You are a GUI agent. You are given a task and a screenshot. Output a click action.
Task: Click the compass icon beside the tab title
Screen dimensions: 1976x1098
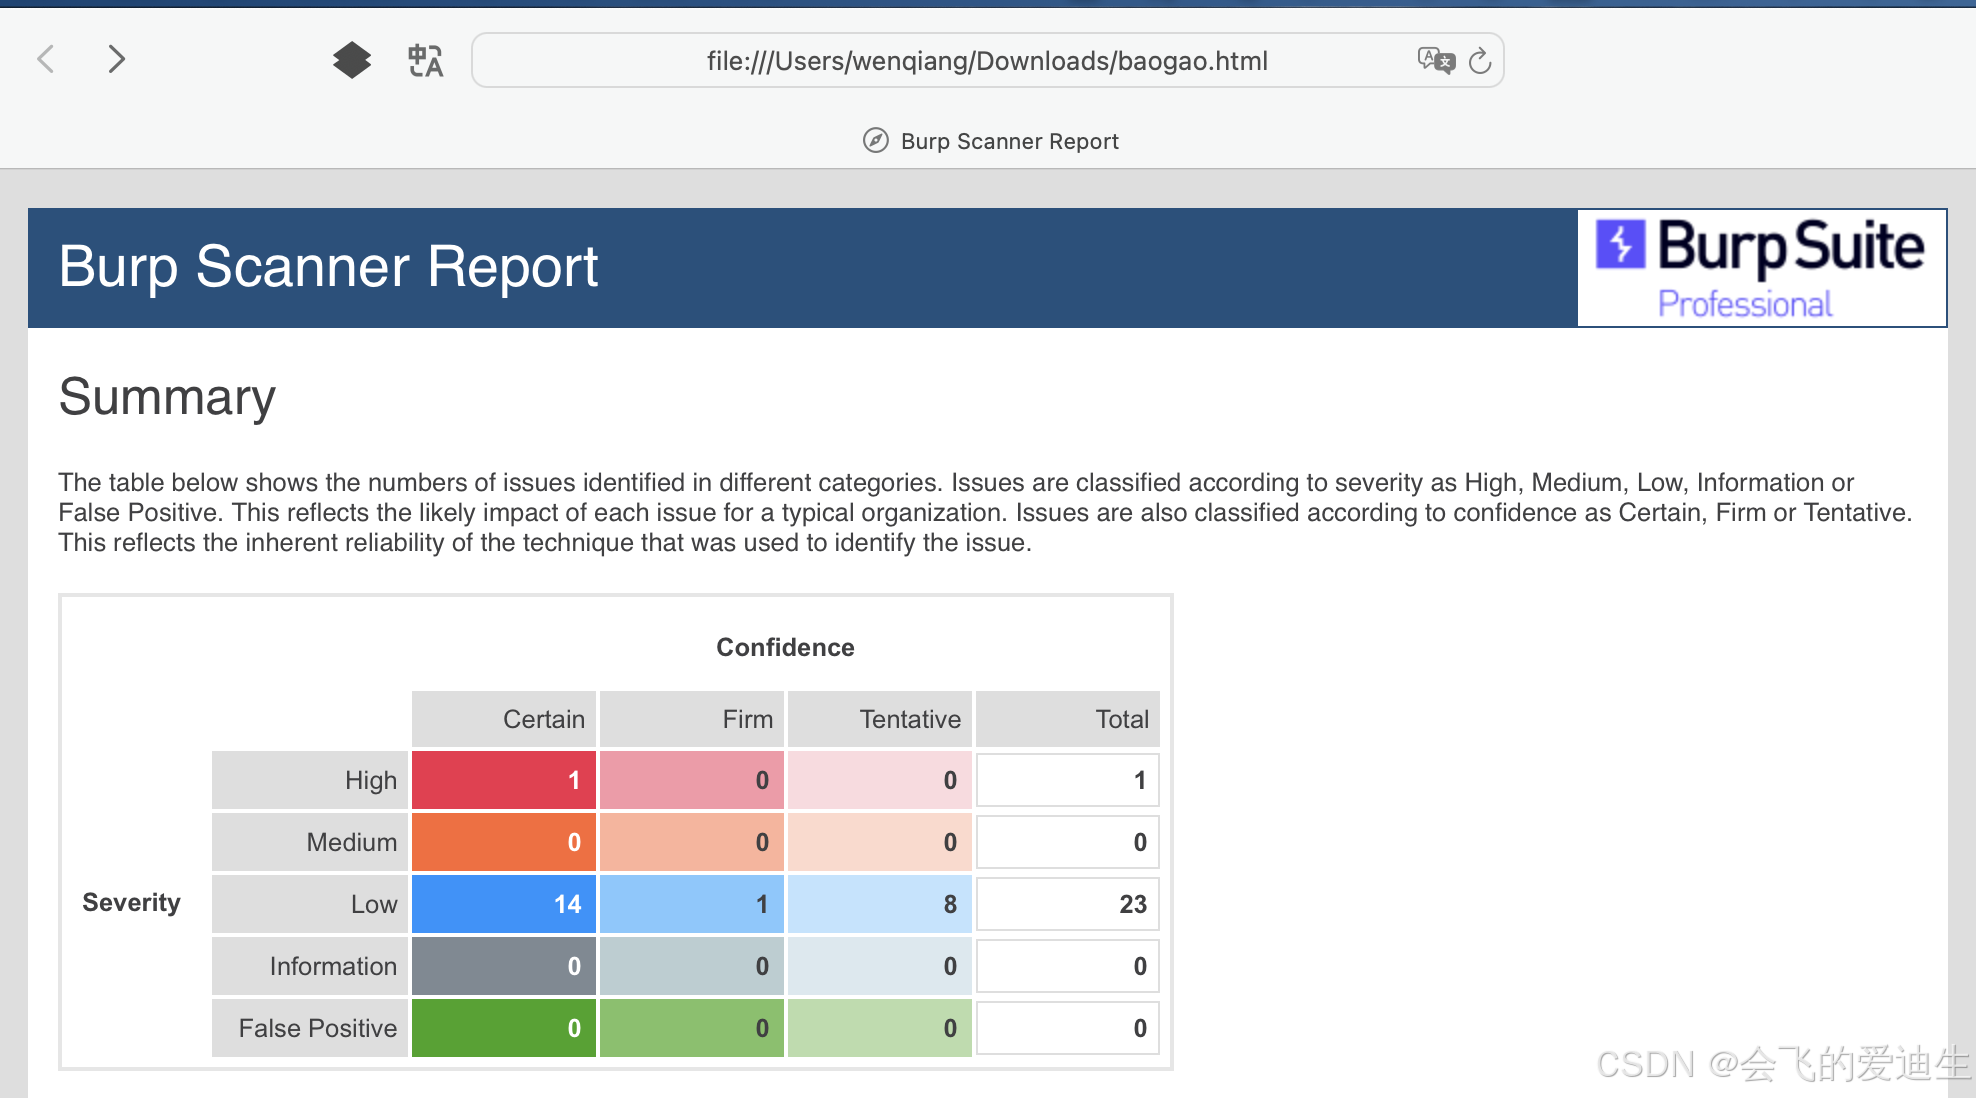[x=875, y=141]
